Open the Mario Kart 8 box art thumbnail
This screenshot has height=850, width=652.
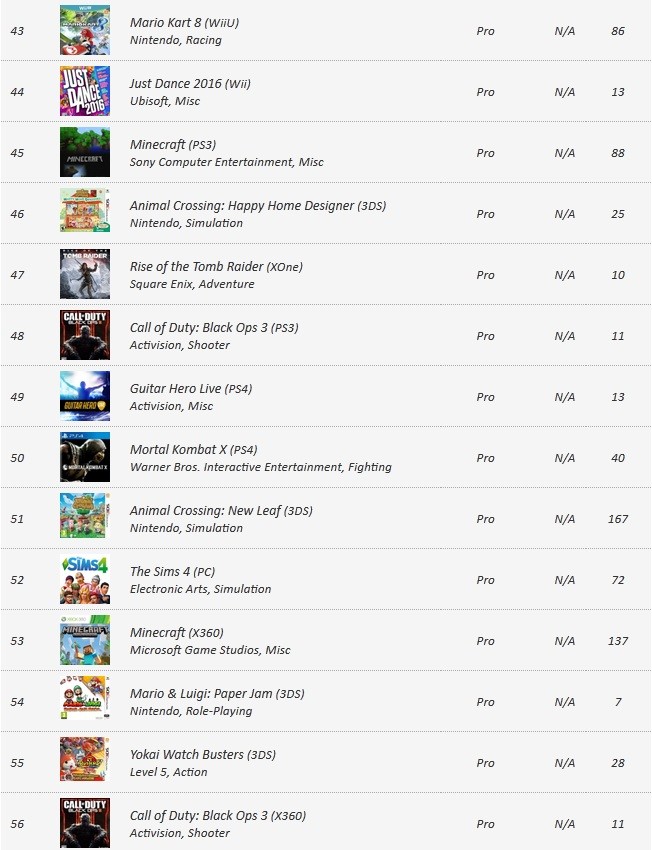85,30
